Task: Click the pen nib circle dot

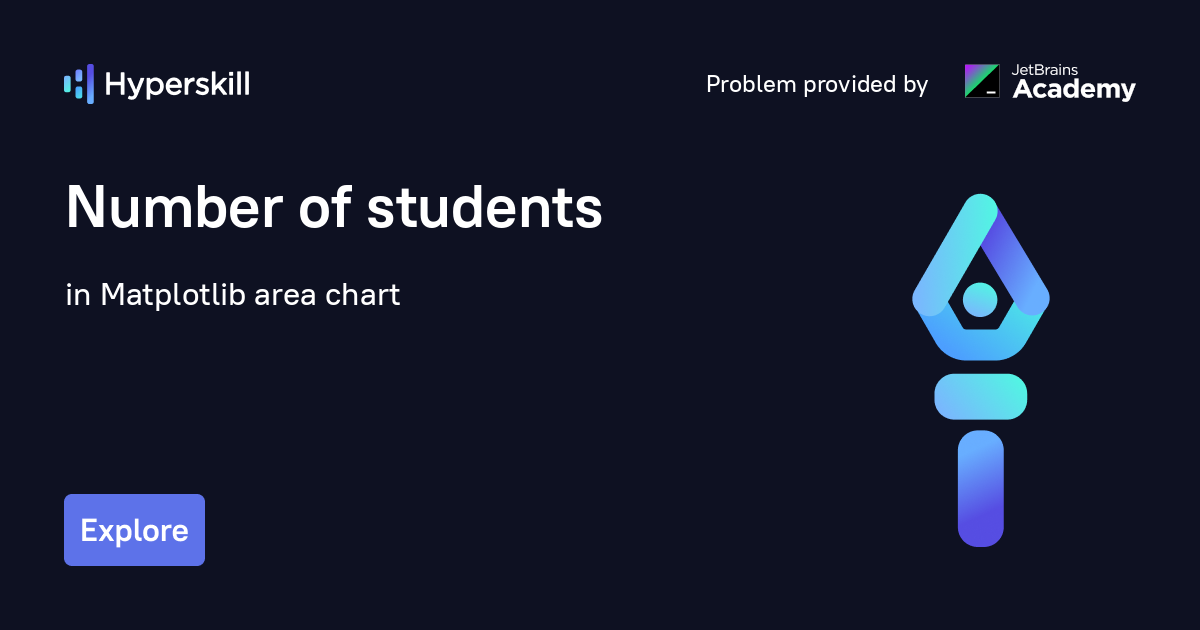Action: coord(980,298)
